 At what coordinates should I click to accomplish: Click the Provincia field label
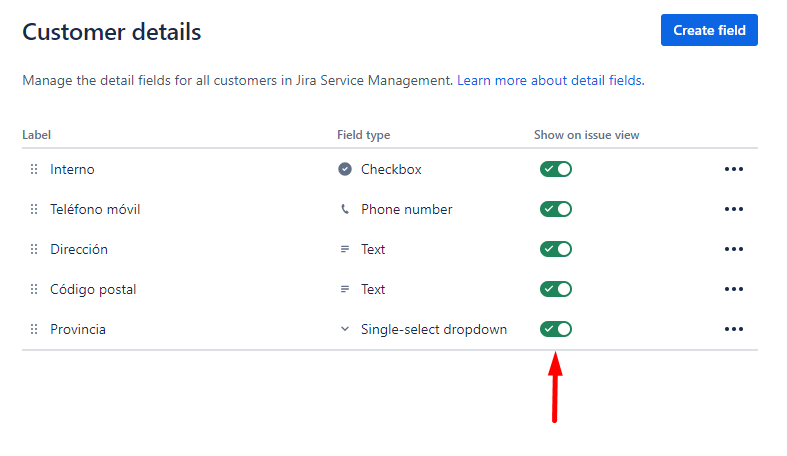click(x=78, y=329)
